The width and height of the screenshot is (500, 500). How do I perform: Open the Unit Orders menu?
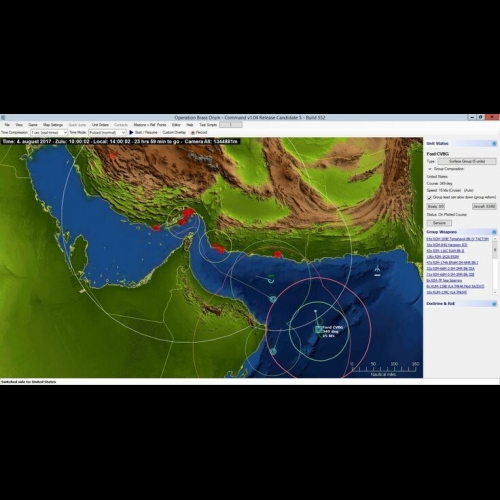[100, 125]
